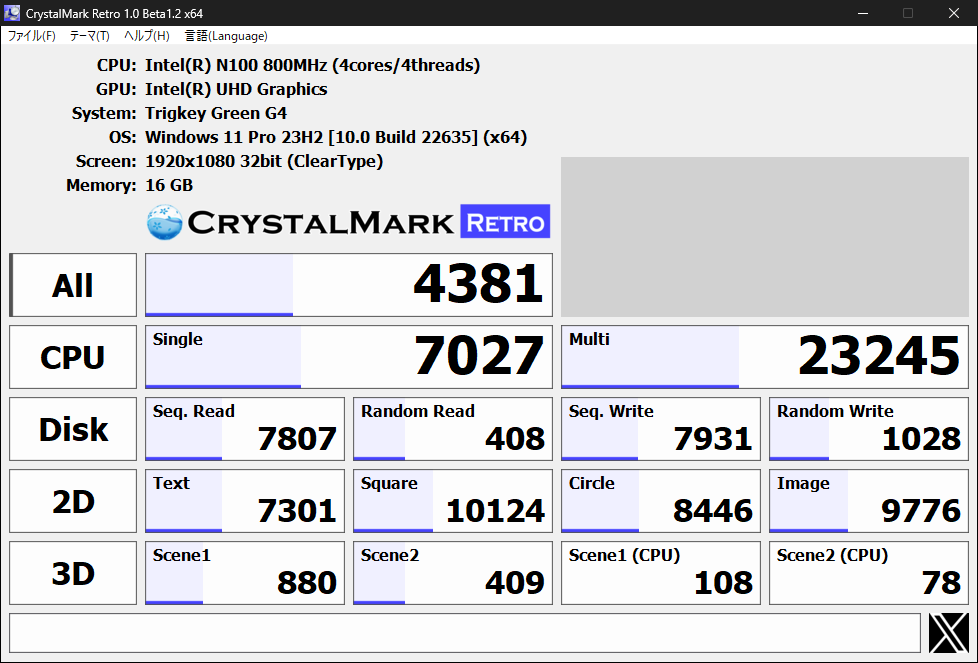The width and height of the screenshot is (978, 663).
Task: Click the gray preview area
Action: pyautogui.click(x=765, y=237)
